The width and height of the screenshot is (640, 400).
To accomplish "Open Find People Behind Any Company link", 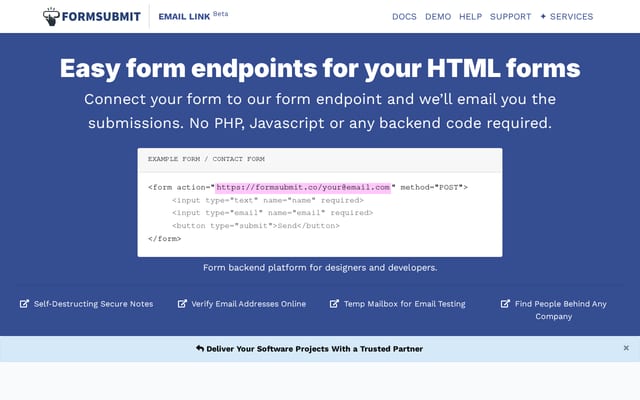I will 560,310.
